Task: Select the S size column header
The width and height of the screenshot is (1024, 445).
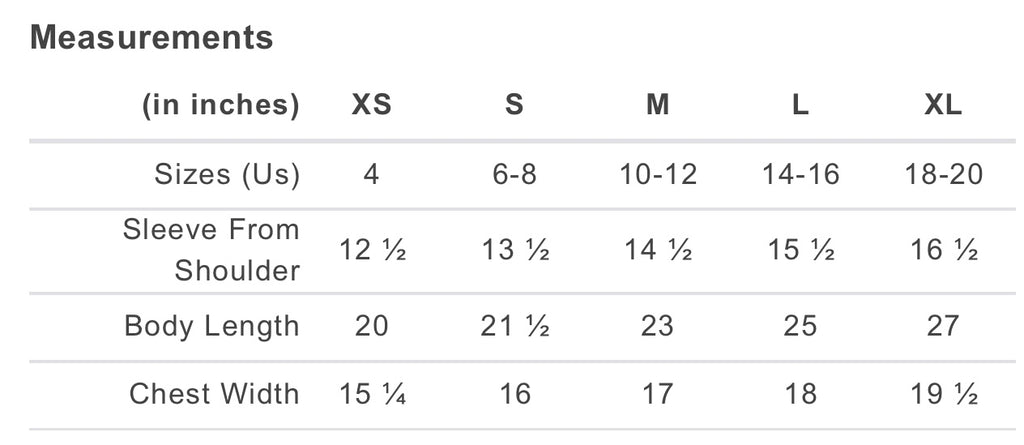Action: click(x=514, y=105)
